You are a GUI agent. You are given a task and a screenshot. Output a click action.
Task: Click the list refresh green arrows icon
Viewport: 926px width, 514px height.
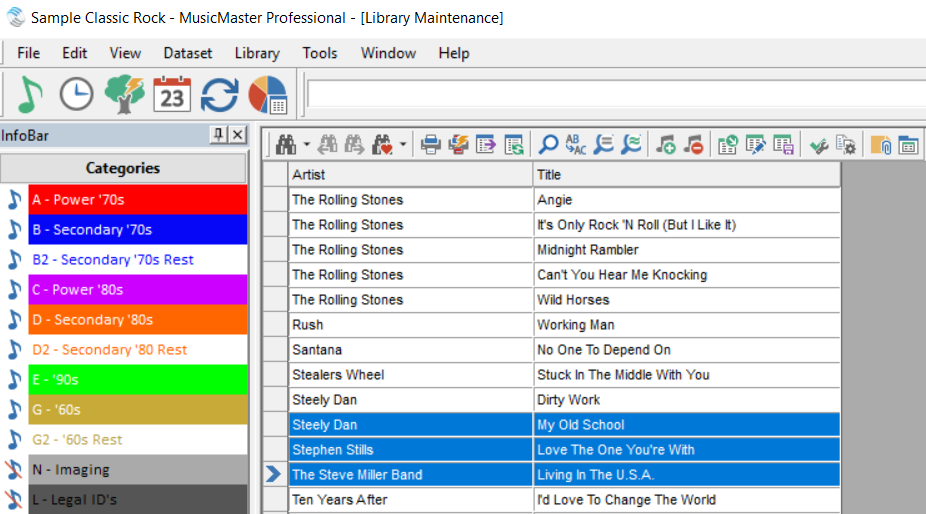click(514, 144)
